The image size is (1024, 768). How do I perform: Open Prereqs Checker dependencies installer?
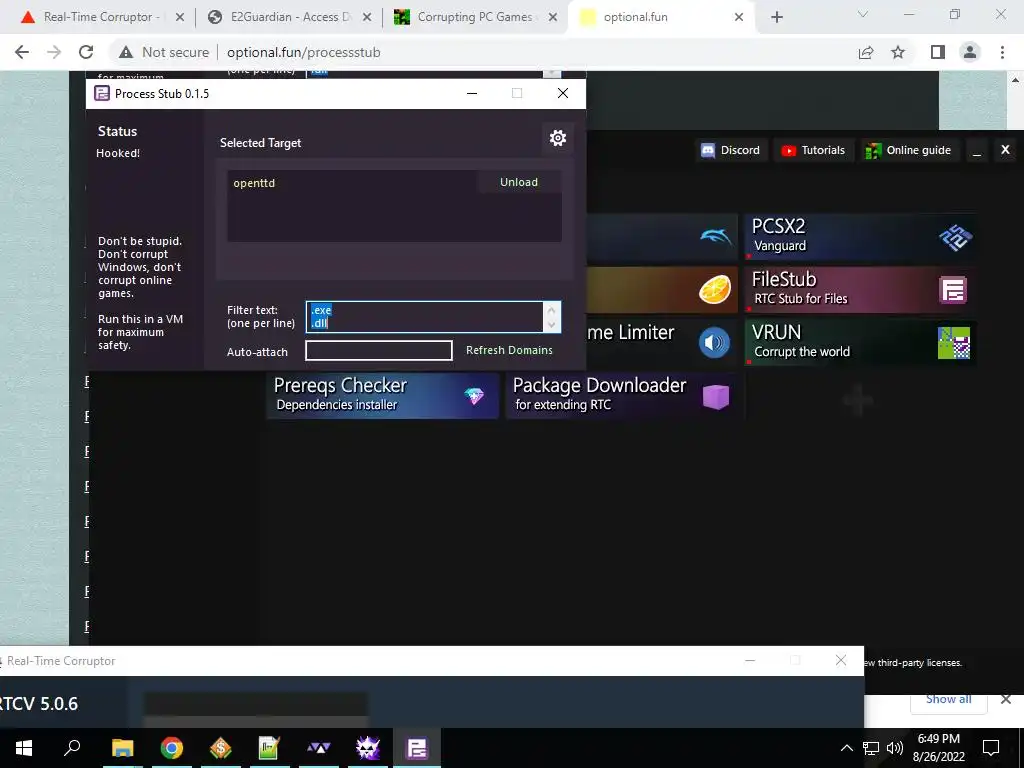pyautogui.click(x=383, y=395)
